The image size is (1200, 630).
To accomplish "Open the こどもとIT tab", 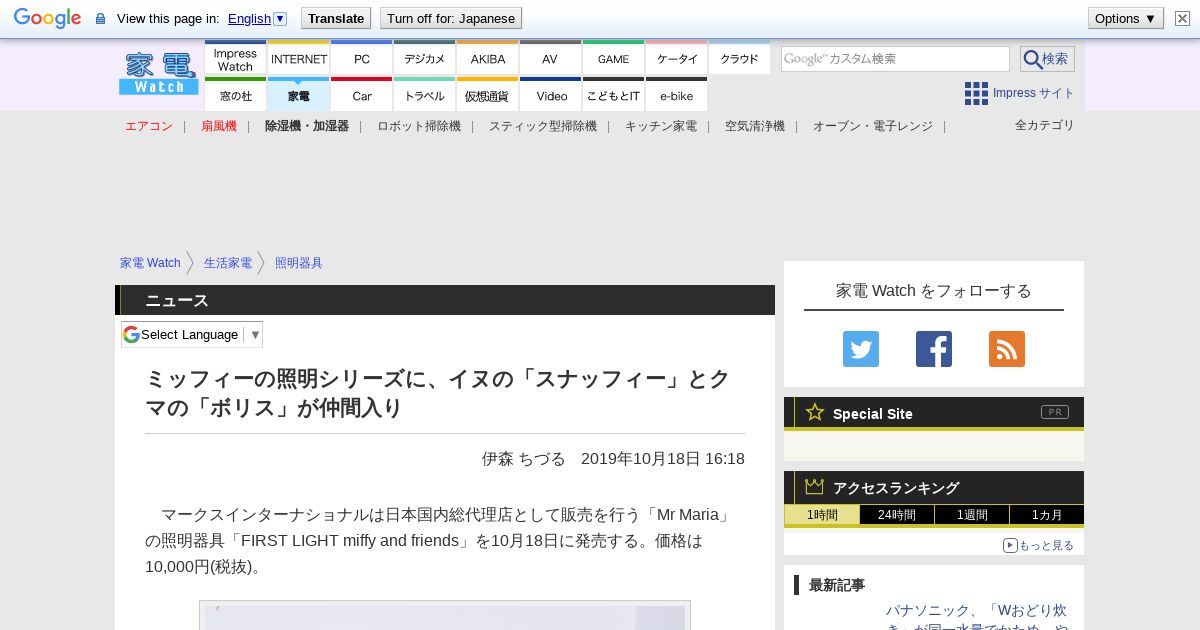I will 613,95.
